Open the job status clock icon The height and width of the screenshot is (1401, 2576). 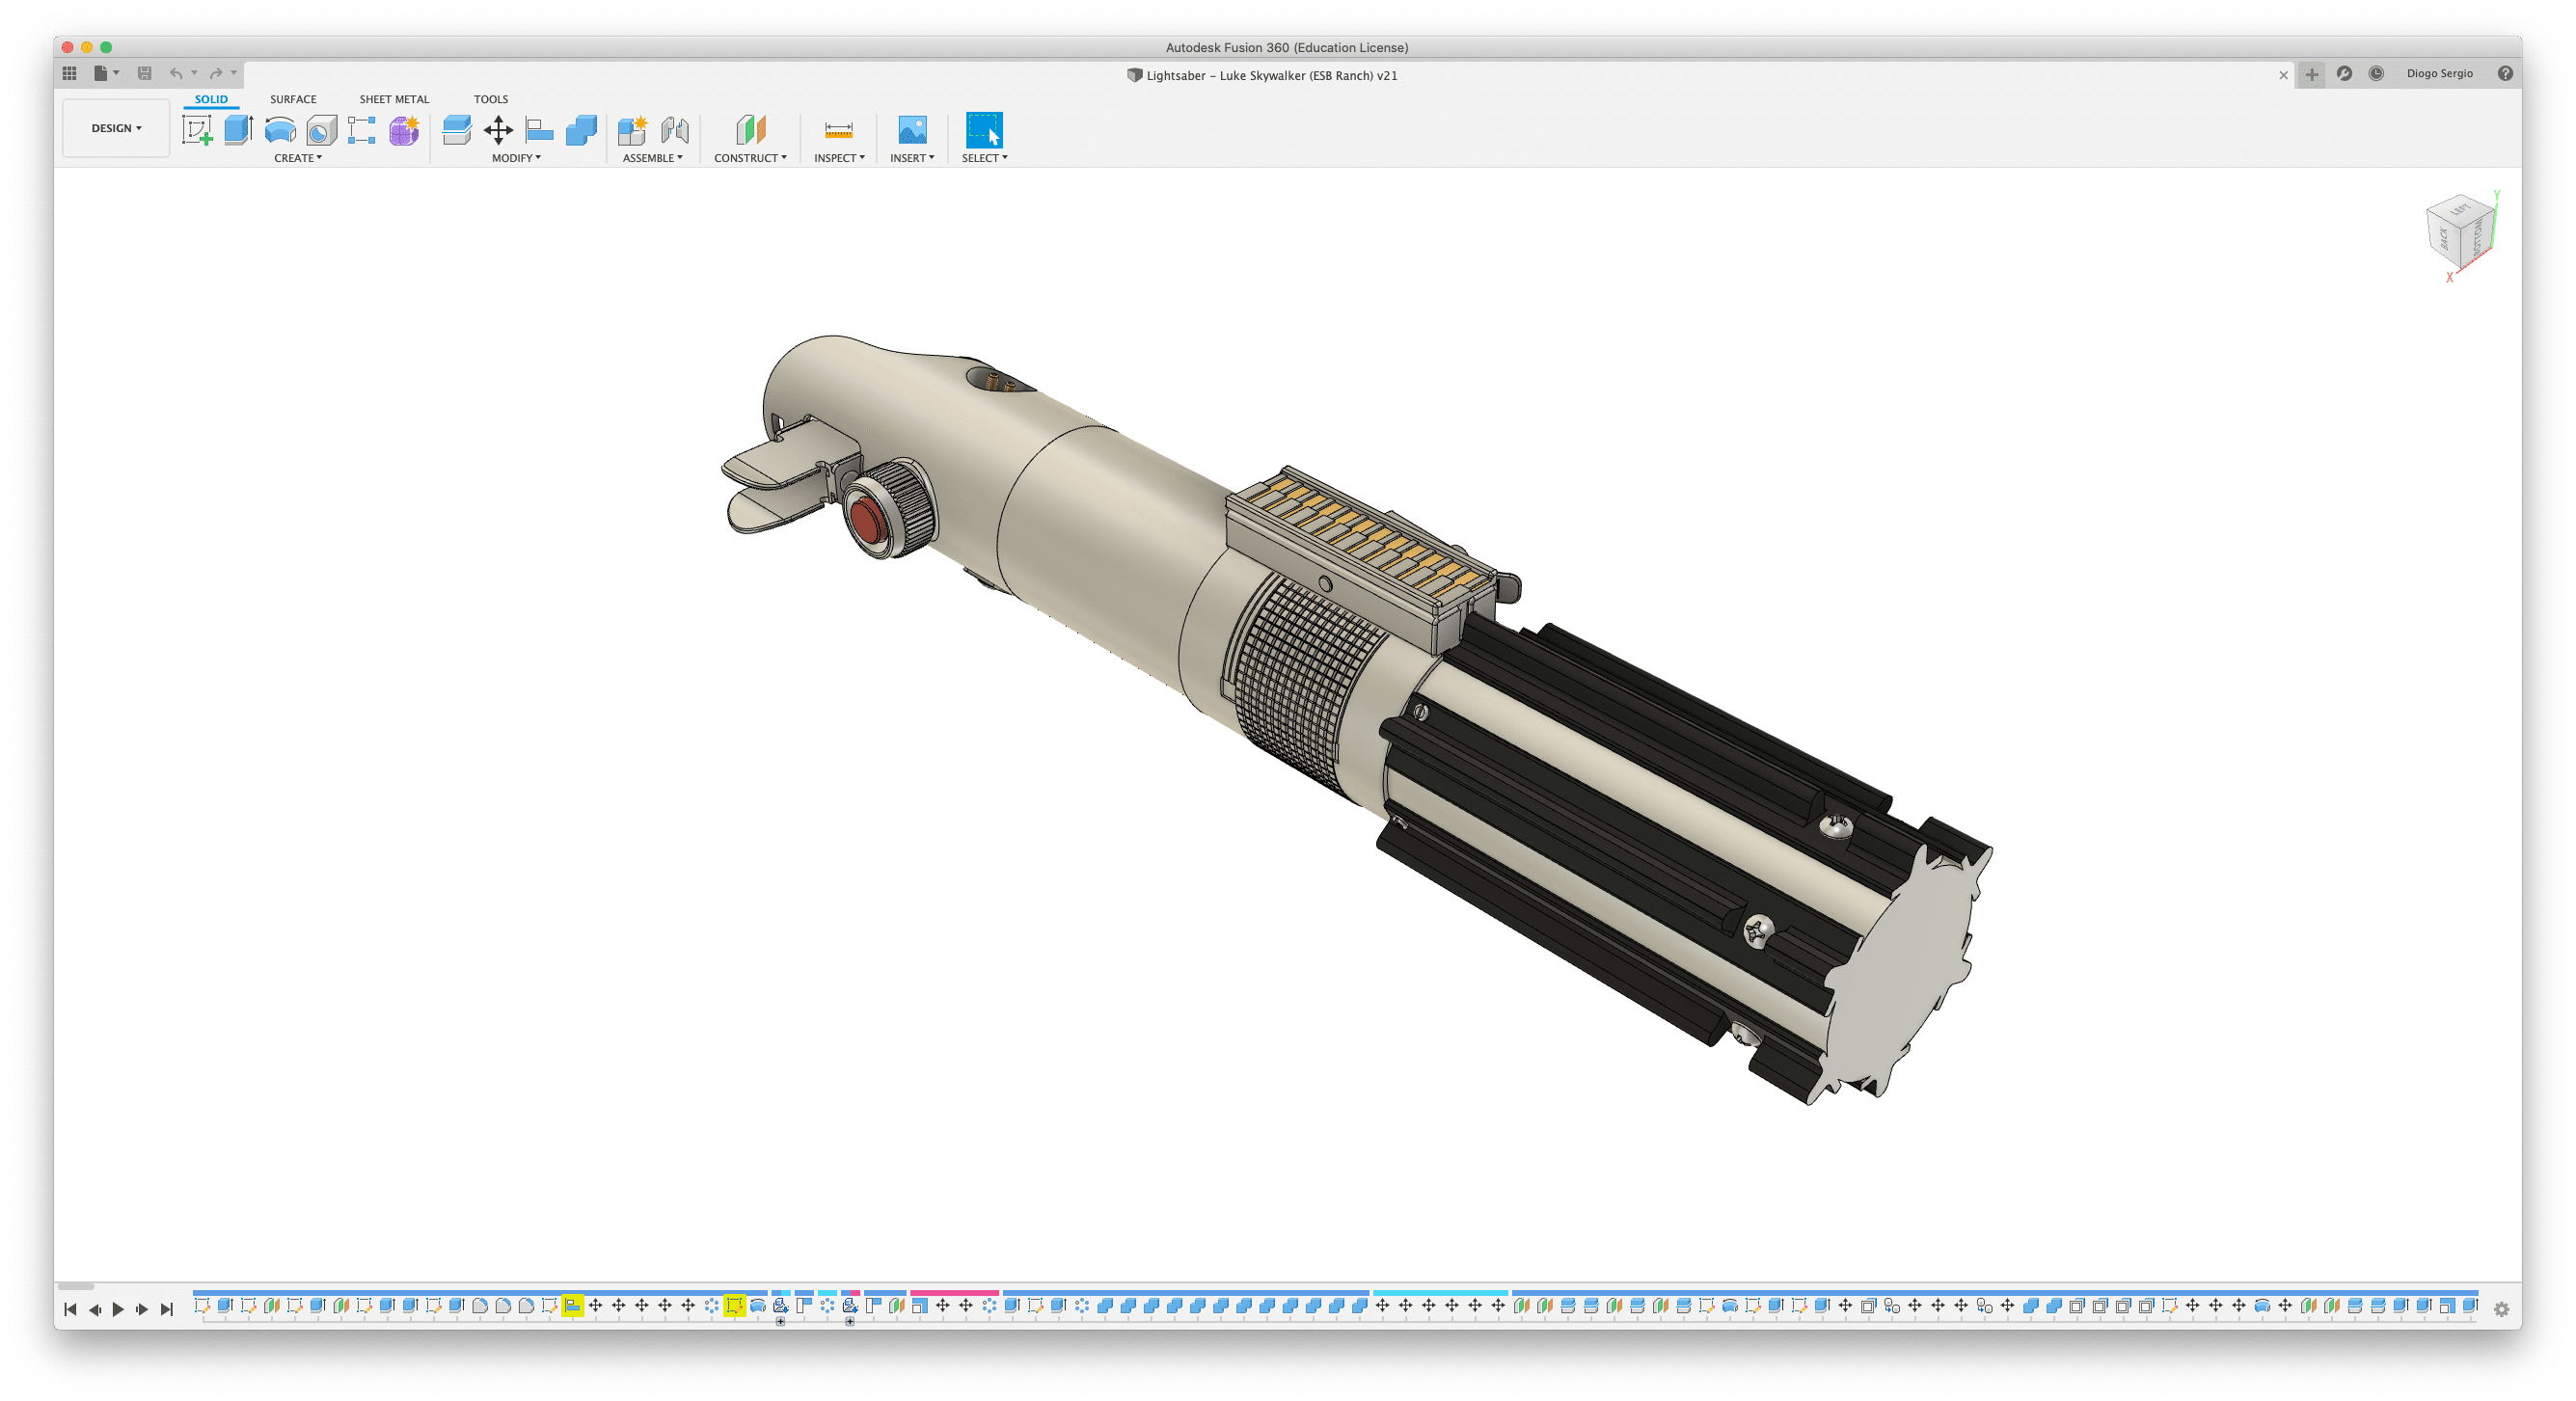click(x=2376, y=73)
